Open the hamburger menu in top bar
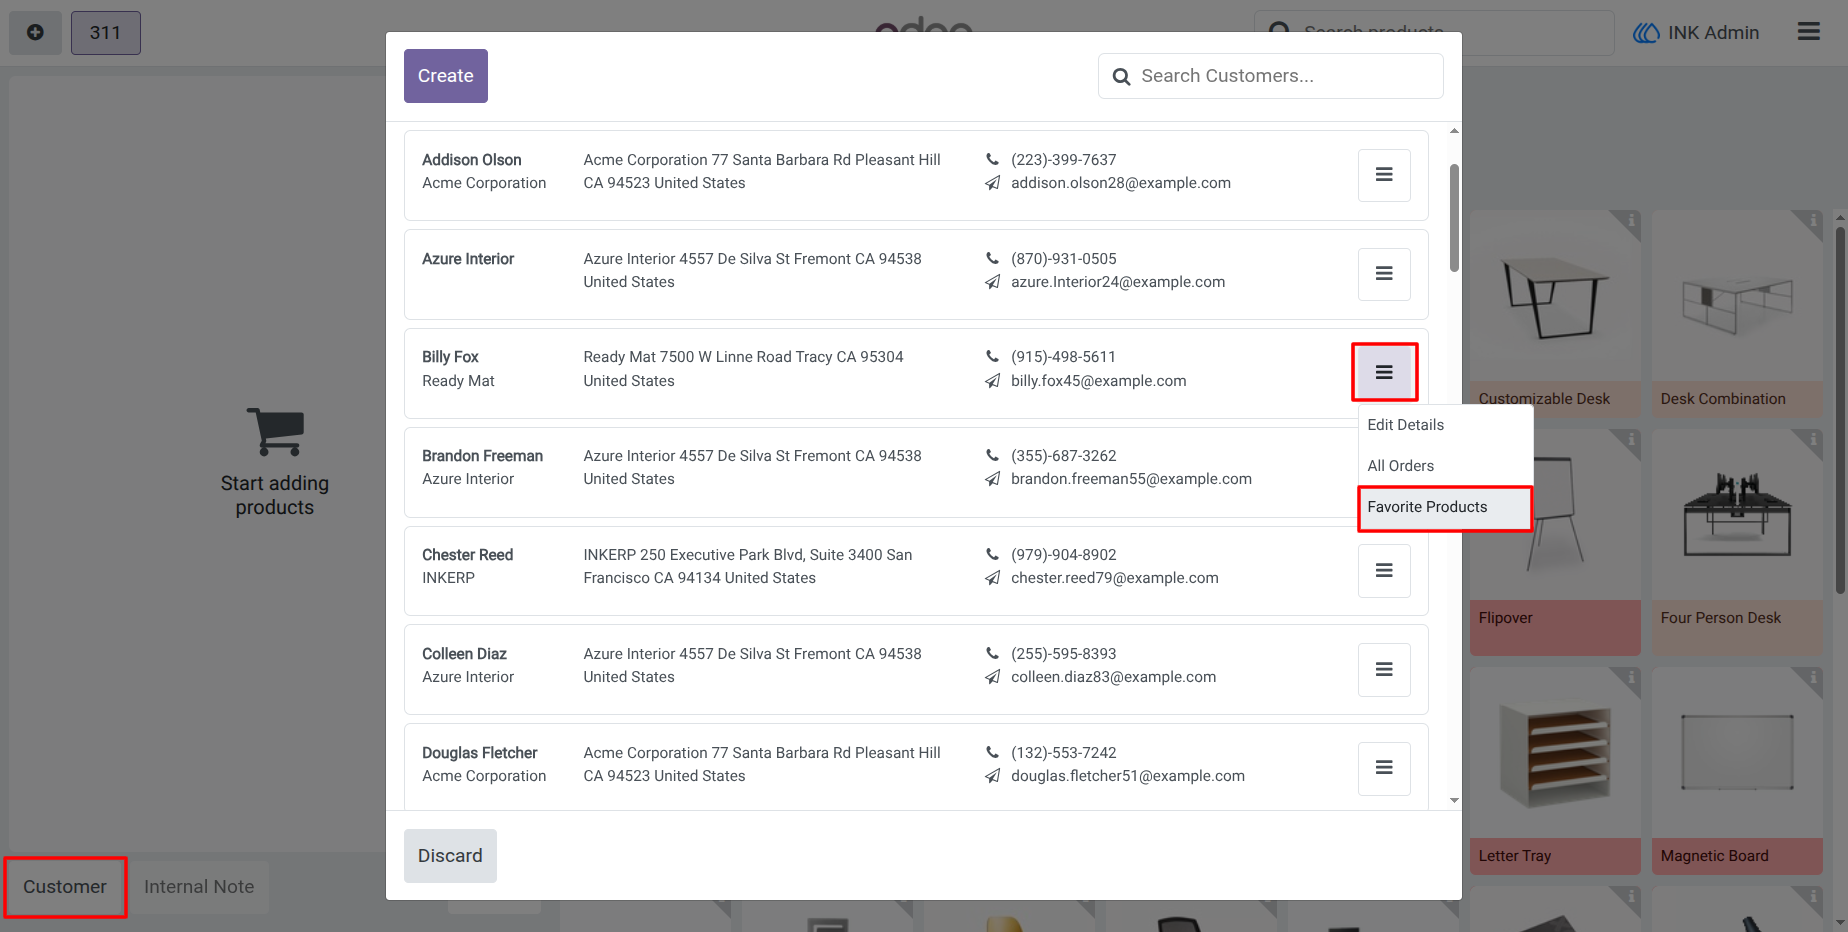1848x932 pixels. [x=1808, y=32]
